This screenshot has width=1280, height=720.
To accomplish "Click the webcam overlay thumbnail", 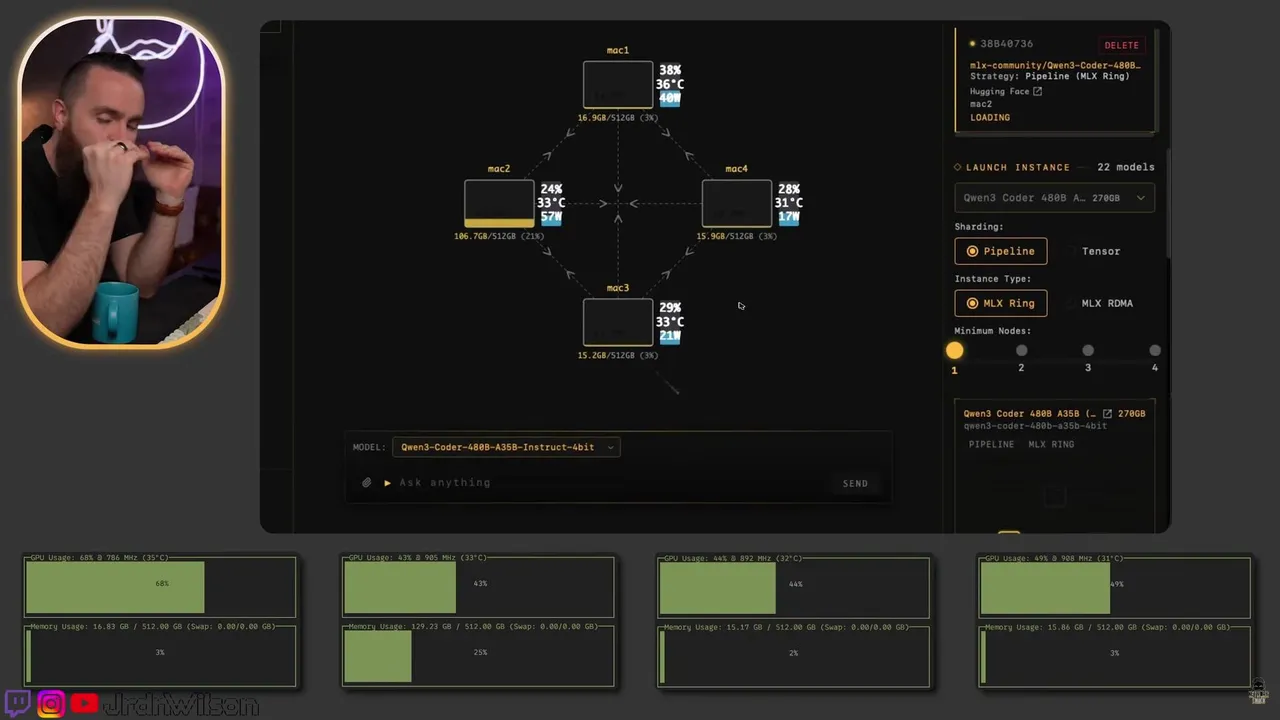I will tap(121, 181).
